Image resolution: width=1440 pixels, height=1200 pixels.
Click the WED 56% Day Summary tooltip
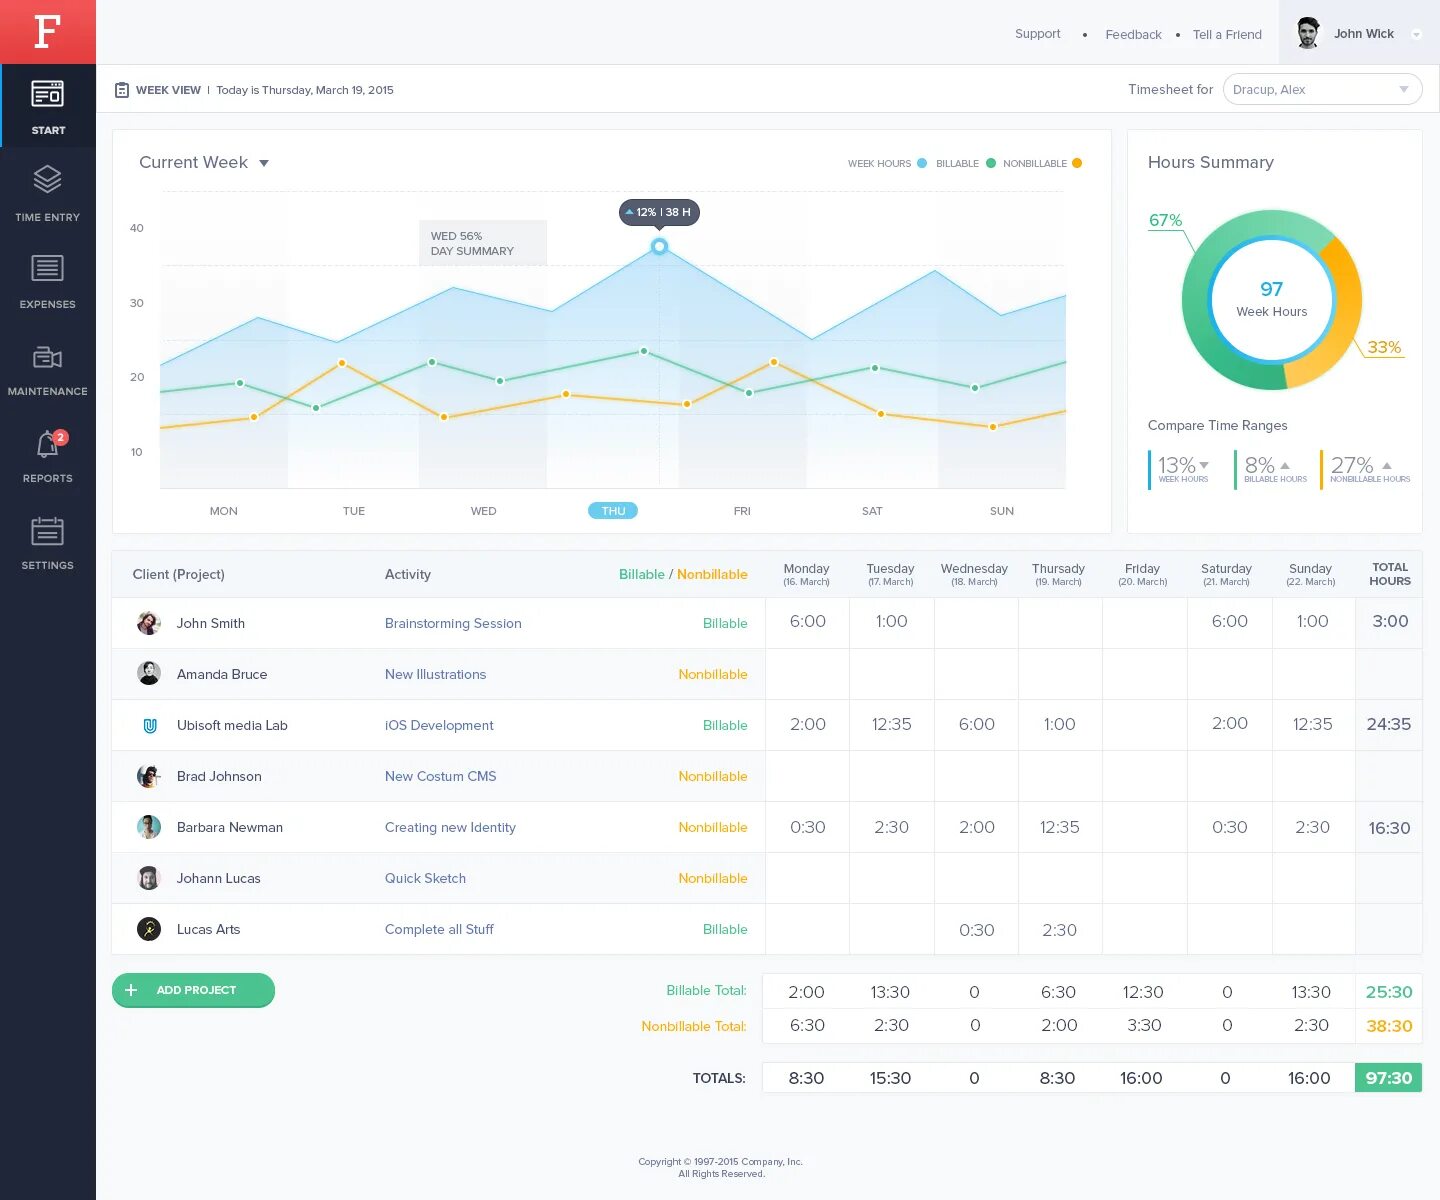tap(483, 243)
